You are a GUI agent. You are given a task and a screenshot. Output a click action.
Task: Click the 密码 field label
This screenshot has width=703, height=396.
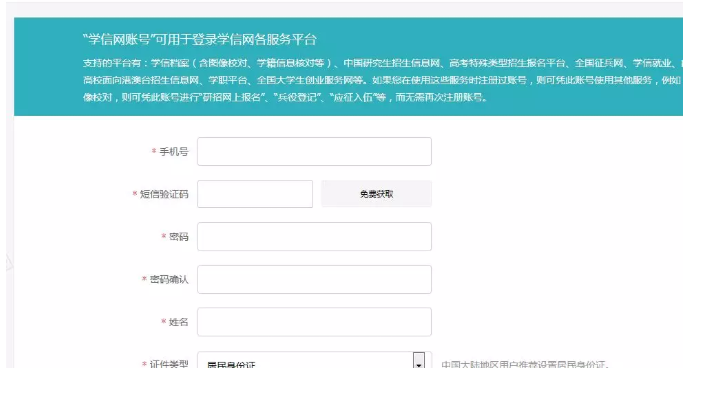(x=178, y=237)
